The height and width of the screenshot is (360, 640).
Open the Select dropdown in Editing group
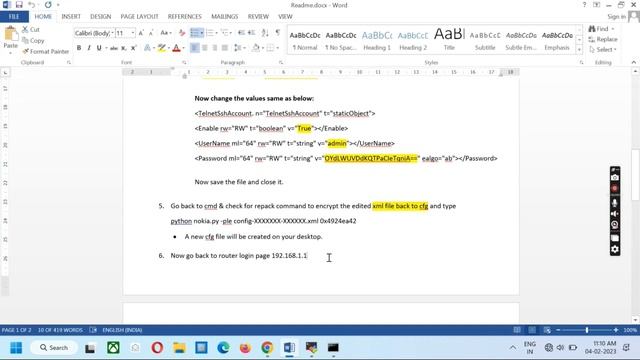(603, 49)
